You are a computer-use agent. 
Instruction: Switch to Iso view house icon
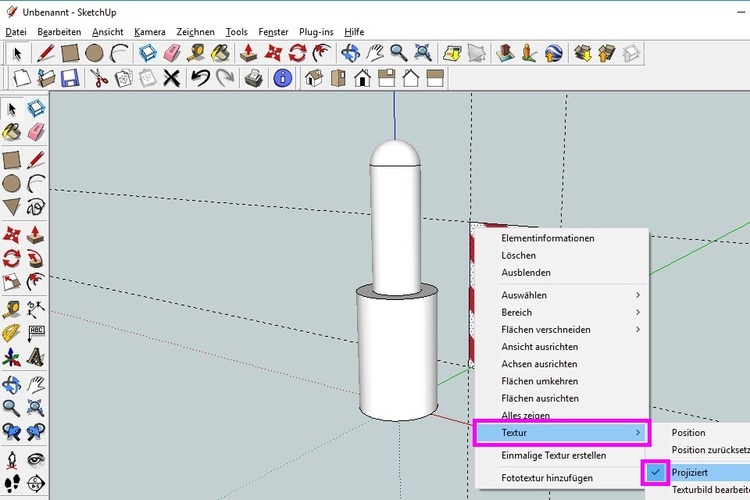[314, 78]
